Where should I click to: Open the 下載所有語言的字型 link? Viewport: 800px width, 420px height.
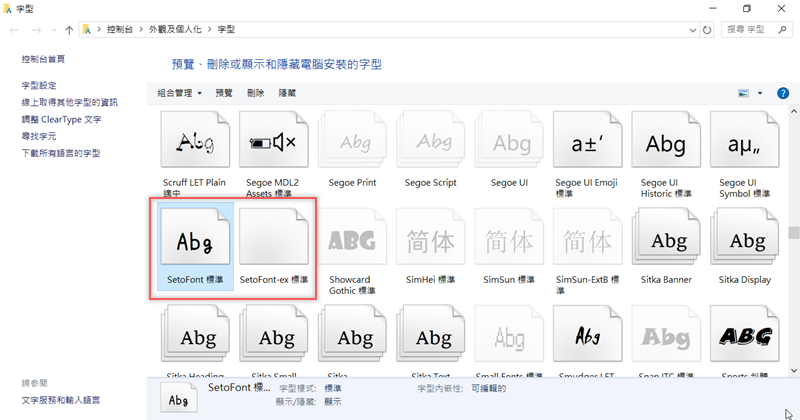(x=61, y=153)
